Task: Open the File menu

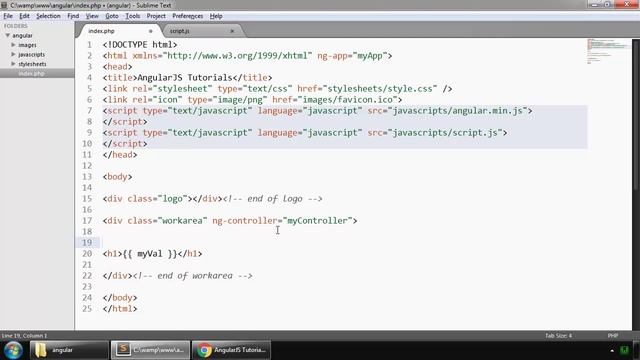Action: tap(8, 16)
